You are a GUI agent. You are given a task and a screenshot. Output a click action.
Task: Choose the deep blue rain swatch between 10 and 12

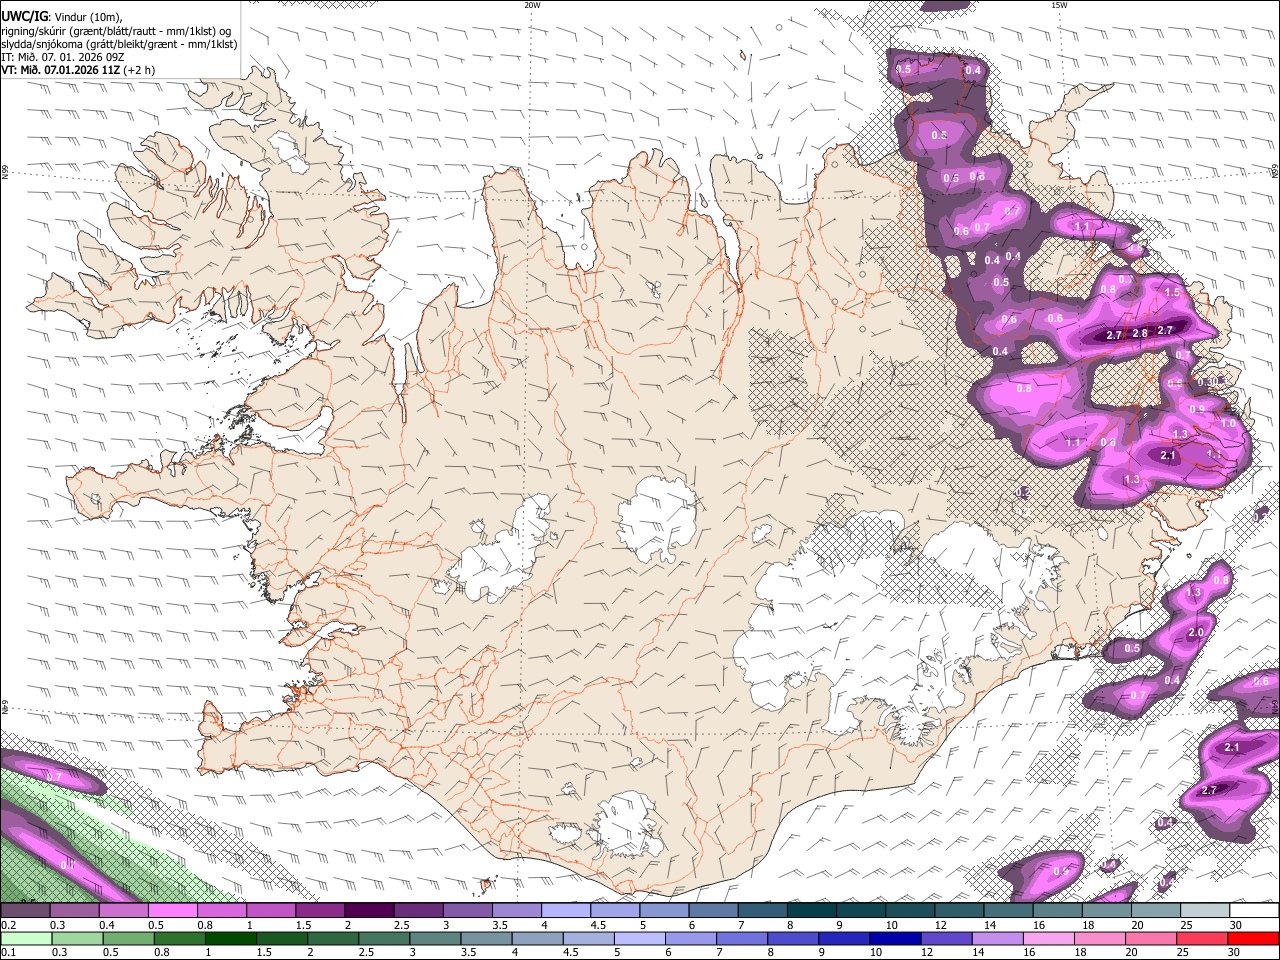pyautogui.click(x=896, y=938)
